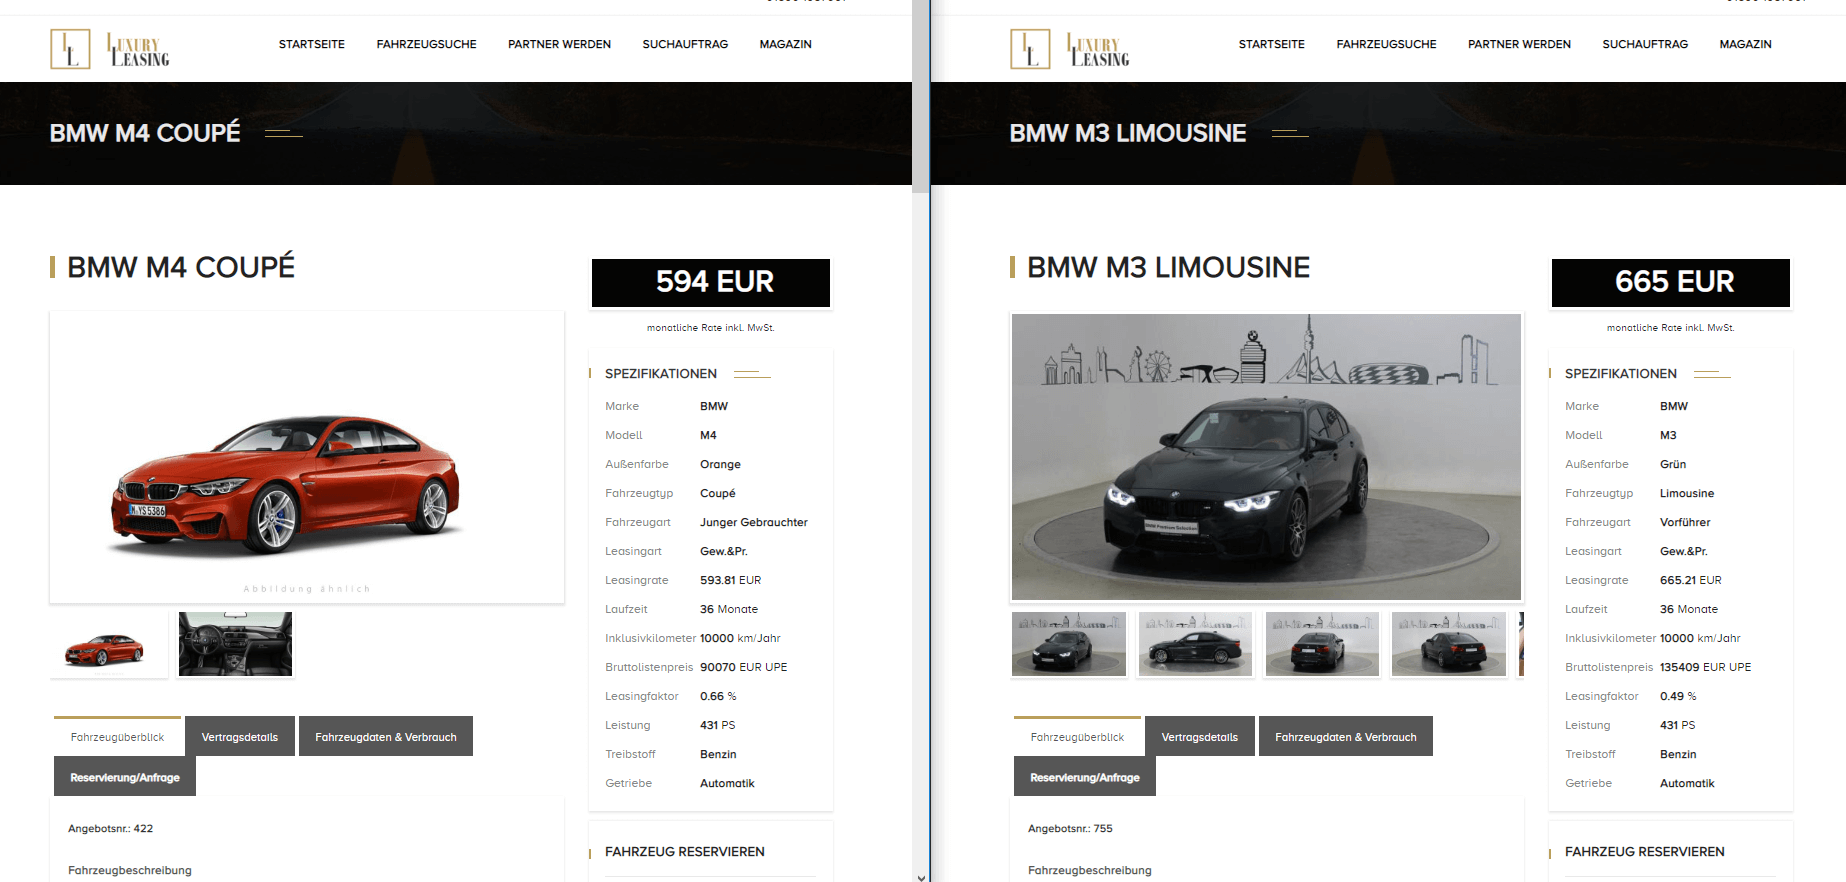
Task: Click Außenfarbe value Grün
Action: [1673, 464]
